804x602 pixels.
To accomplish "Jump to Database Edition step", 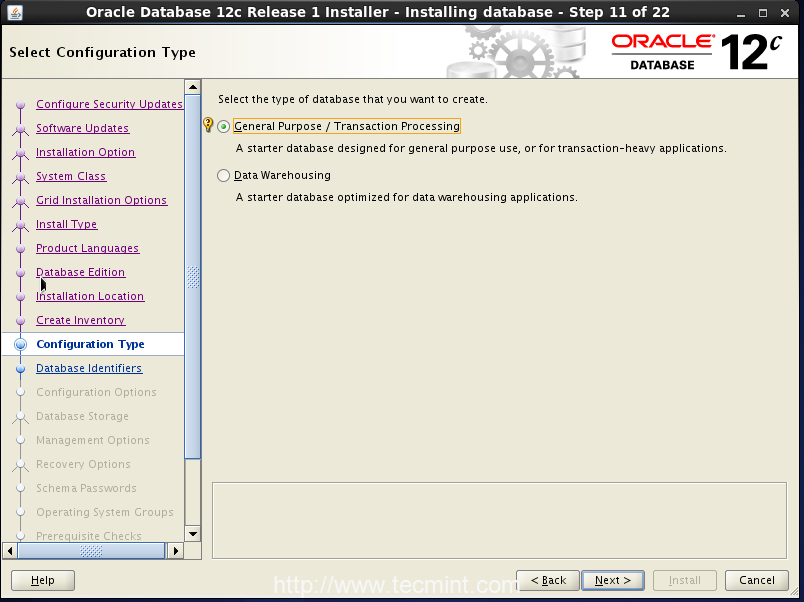I will click(80, 272).
